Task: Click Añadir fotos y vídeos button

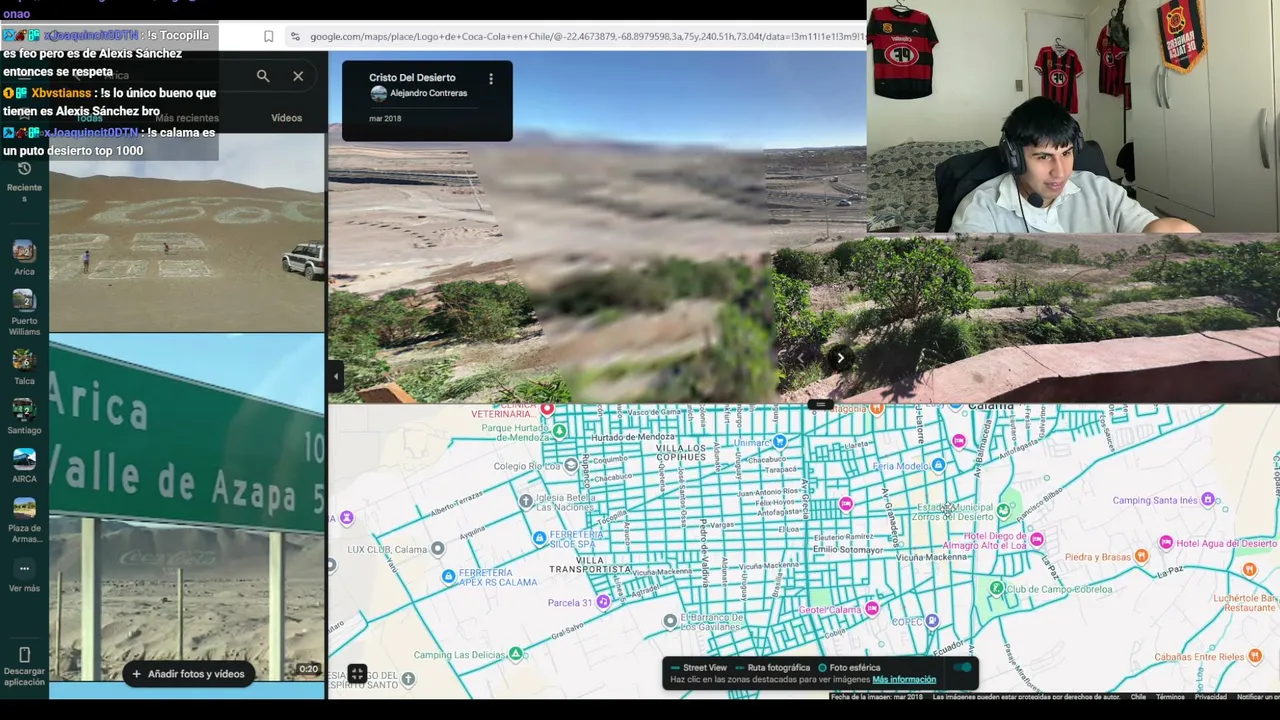Action: (188, 674)
